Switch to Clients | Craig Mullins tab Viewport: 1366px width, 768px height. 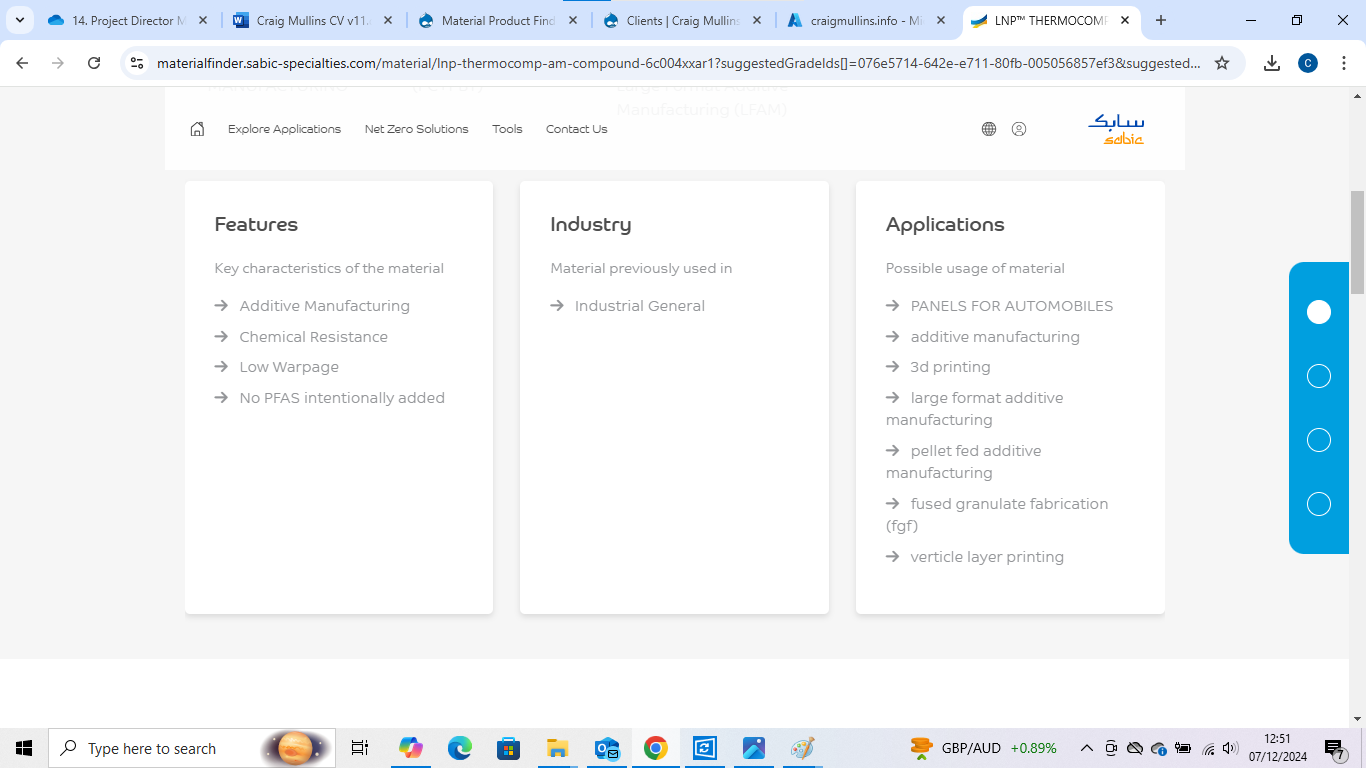684,20
